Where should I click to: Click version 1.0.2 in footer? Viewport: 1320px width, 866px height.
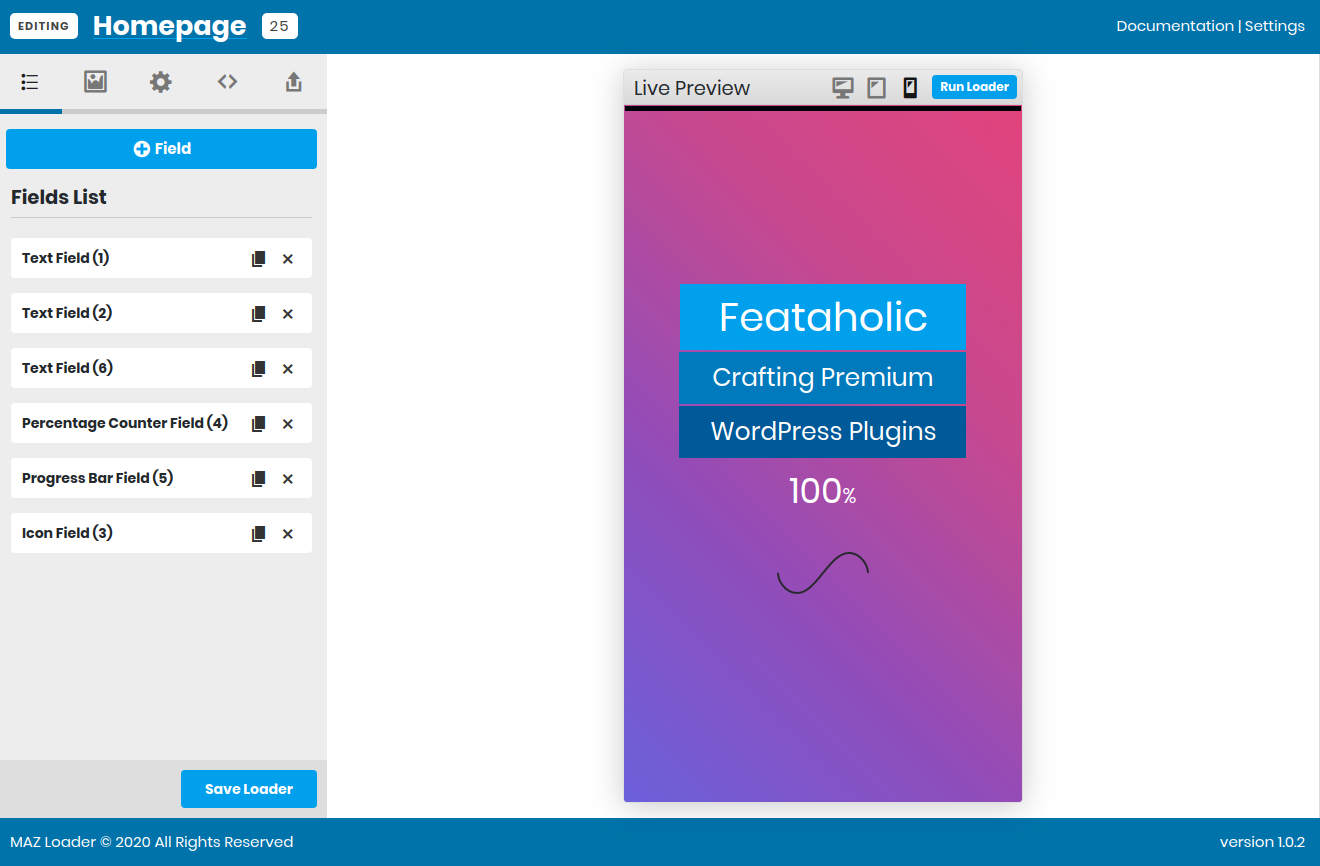(1262, 842)
